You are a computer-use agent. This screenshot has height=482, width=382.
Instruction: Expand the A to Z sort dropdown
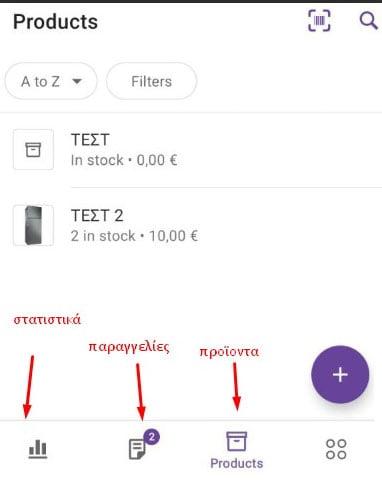coord(51,81)
